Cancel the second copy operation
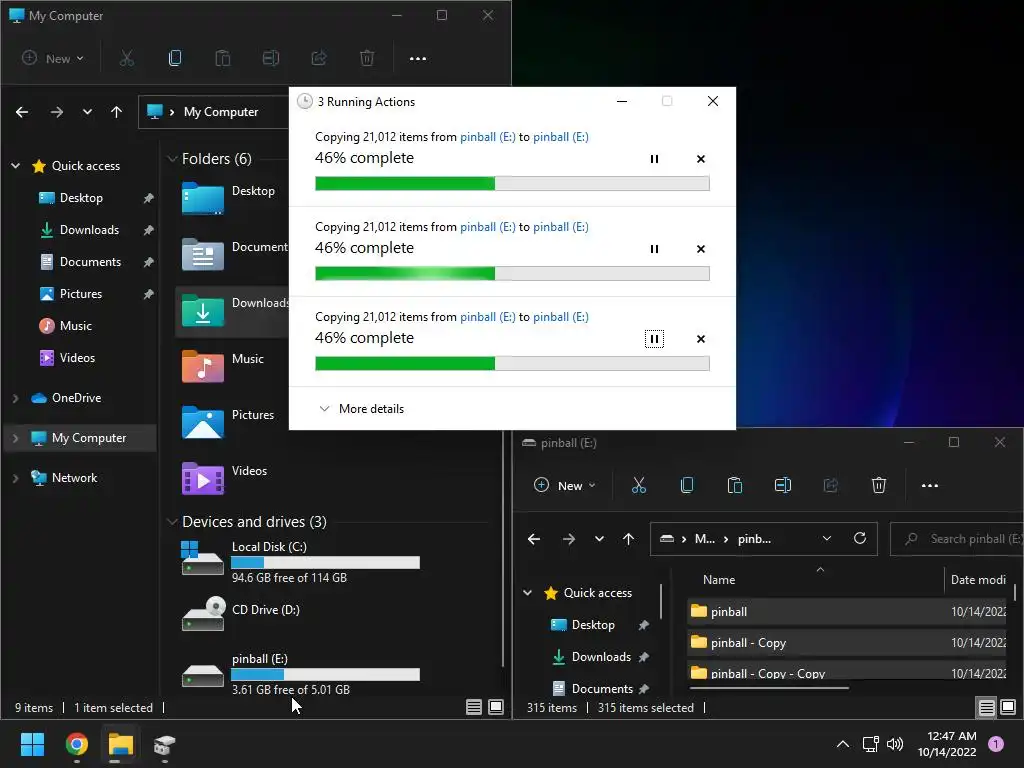This screenshot has height=768, width=1024. tap(701, 249)
